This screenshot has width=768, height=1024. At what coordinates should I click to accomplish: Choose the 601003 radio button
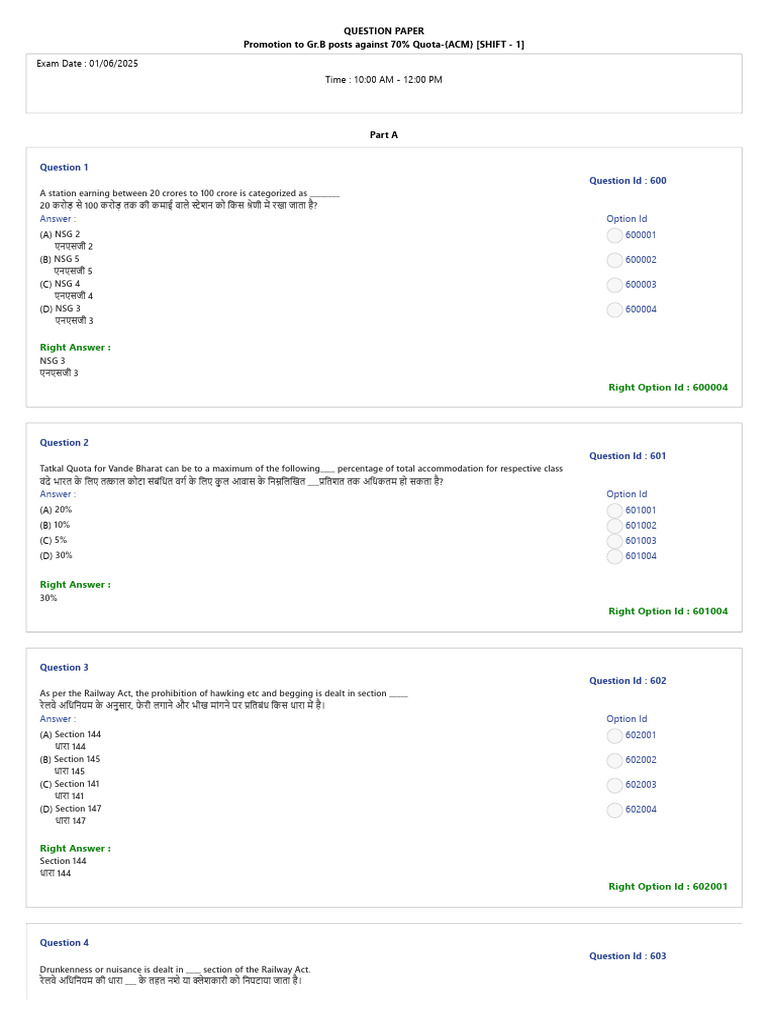click(615, 541)
